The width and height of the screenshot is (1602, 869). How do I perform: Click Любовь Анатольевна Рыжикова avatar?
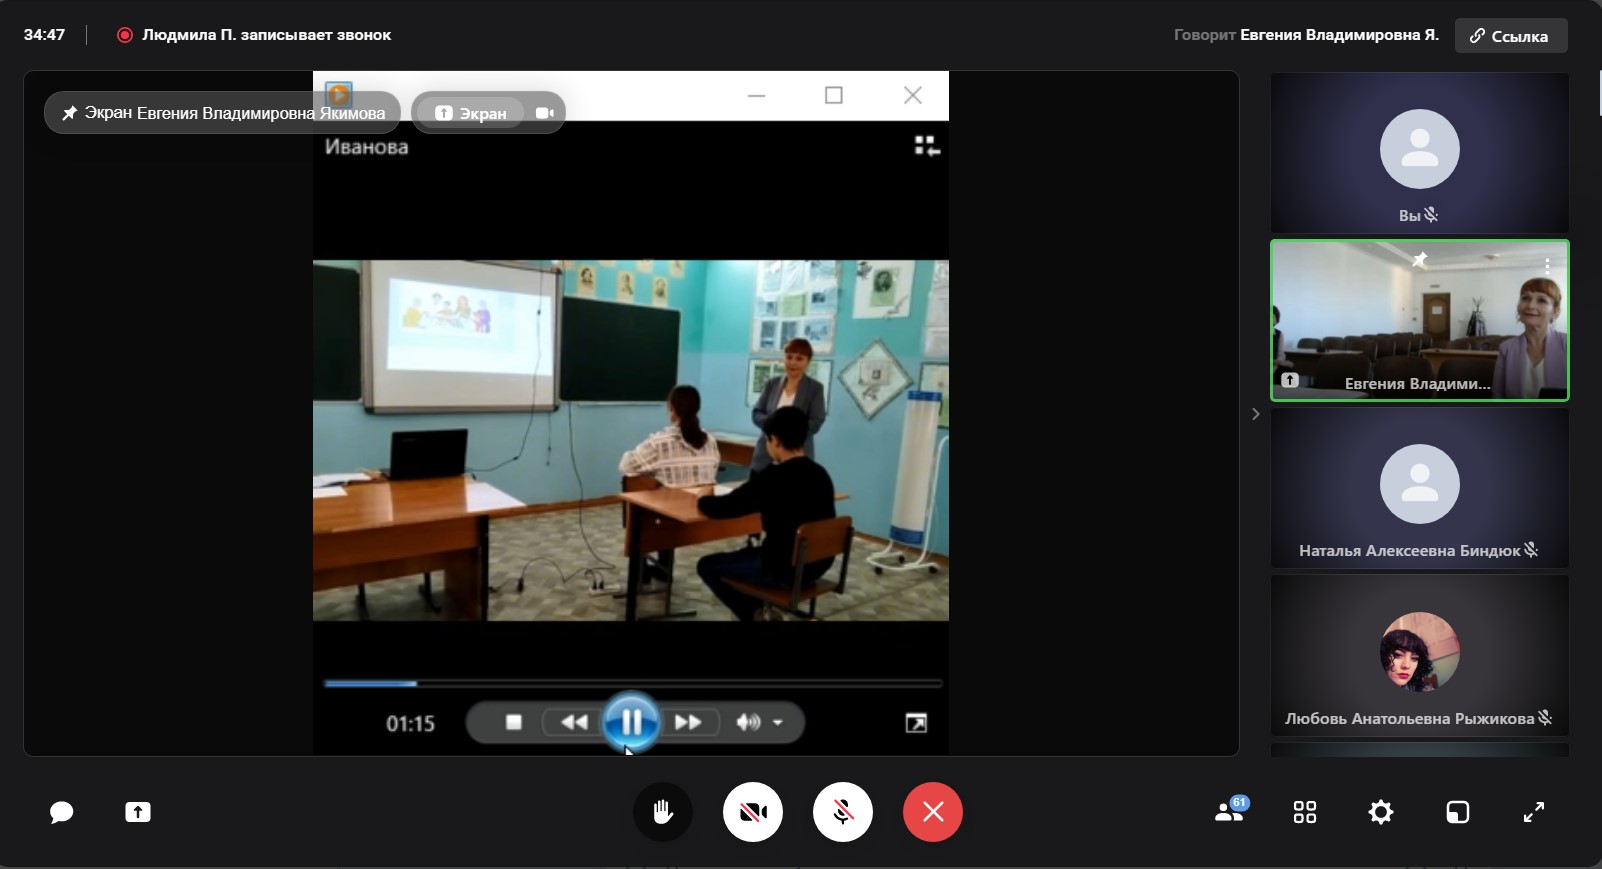1420,652
